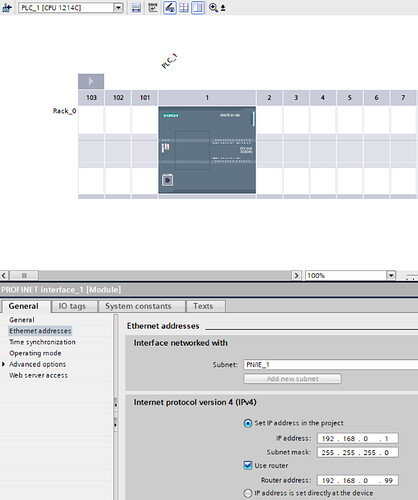Open the System constants tab
This screenshot has width=418, height=500.
coord(138,306)
